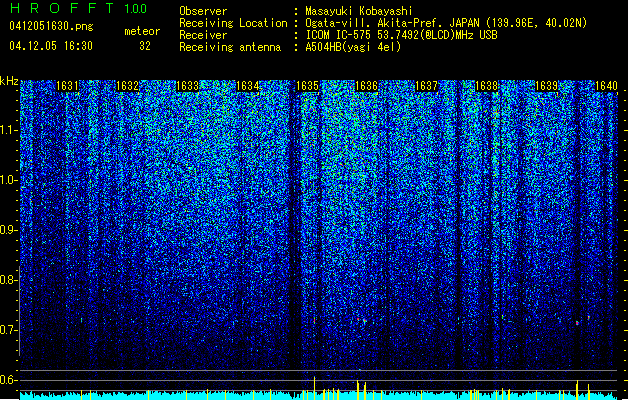Click the 1636 time marker
This screenshot has width=629, height=400.
367,86
